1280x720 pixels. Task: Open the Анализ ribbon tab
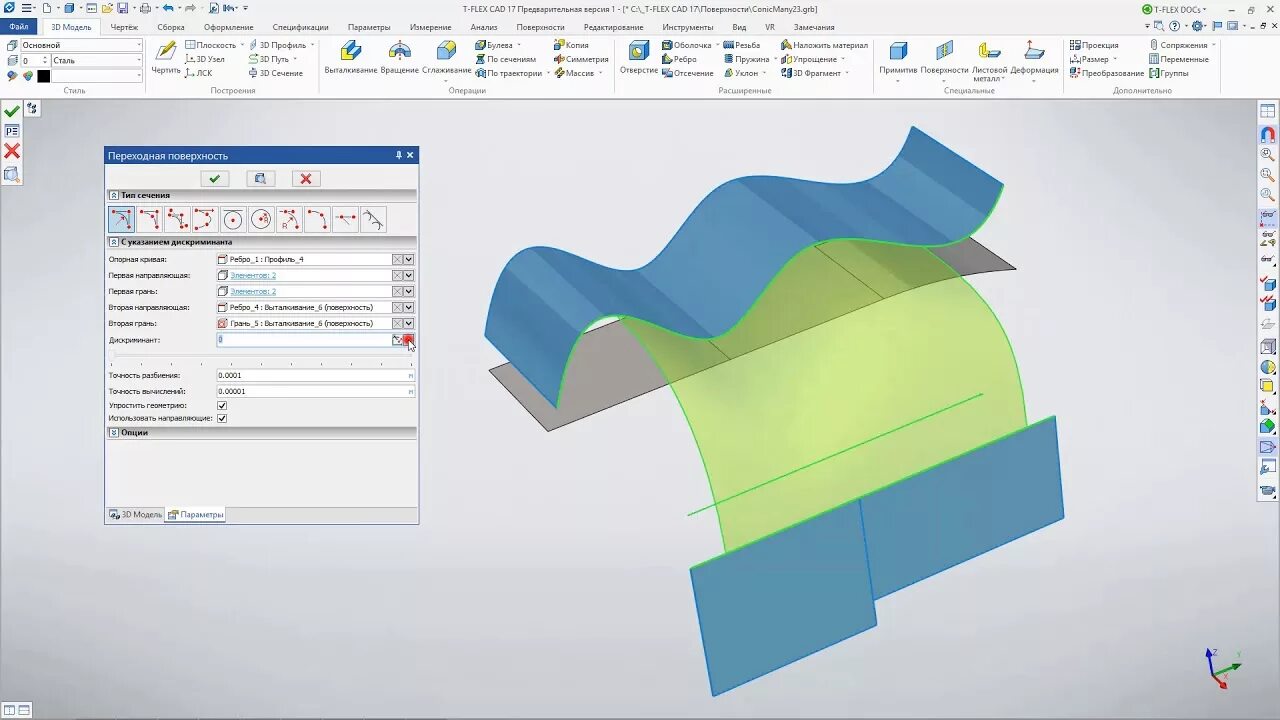coord(484,27)
